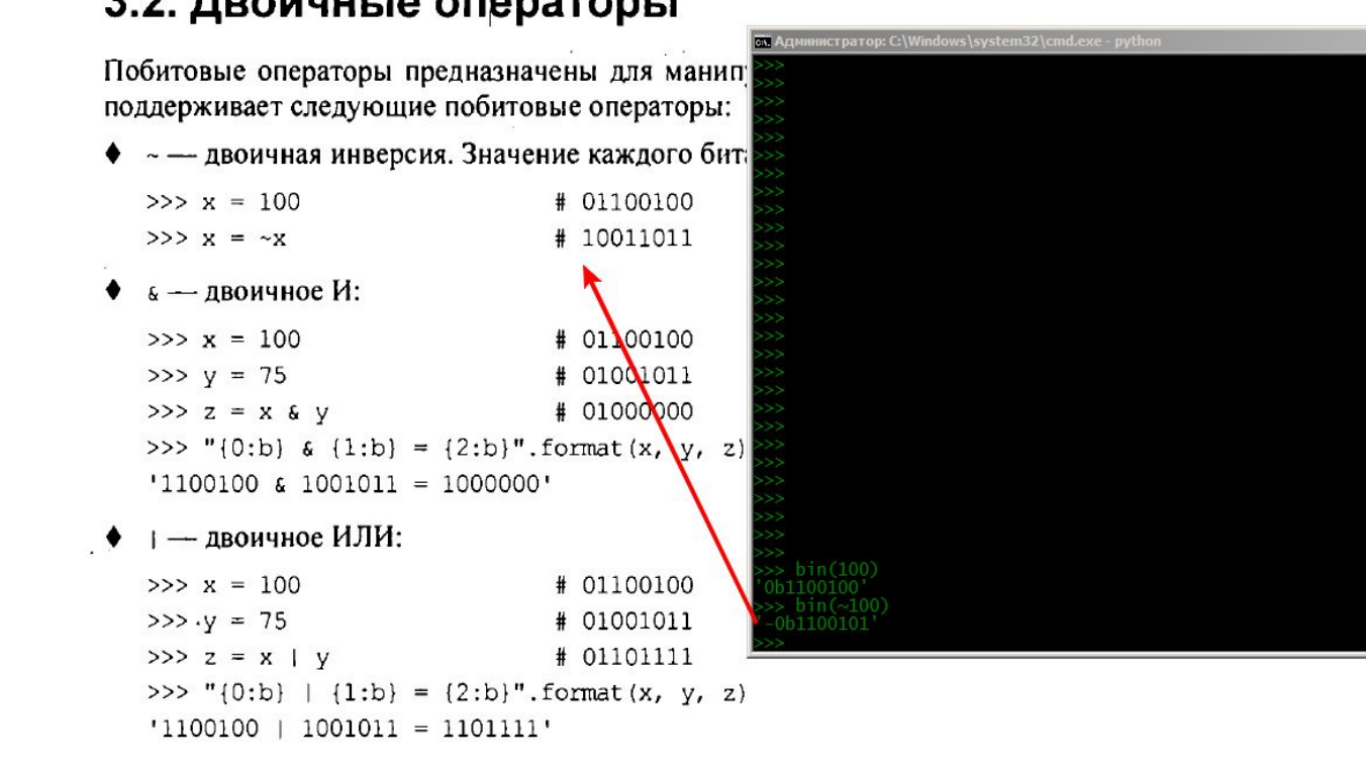Viewport: 1366px width, 768px height.
Task: Select the cmd.exe window title bar
Action: (x=1000, y=42)
